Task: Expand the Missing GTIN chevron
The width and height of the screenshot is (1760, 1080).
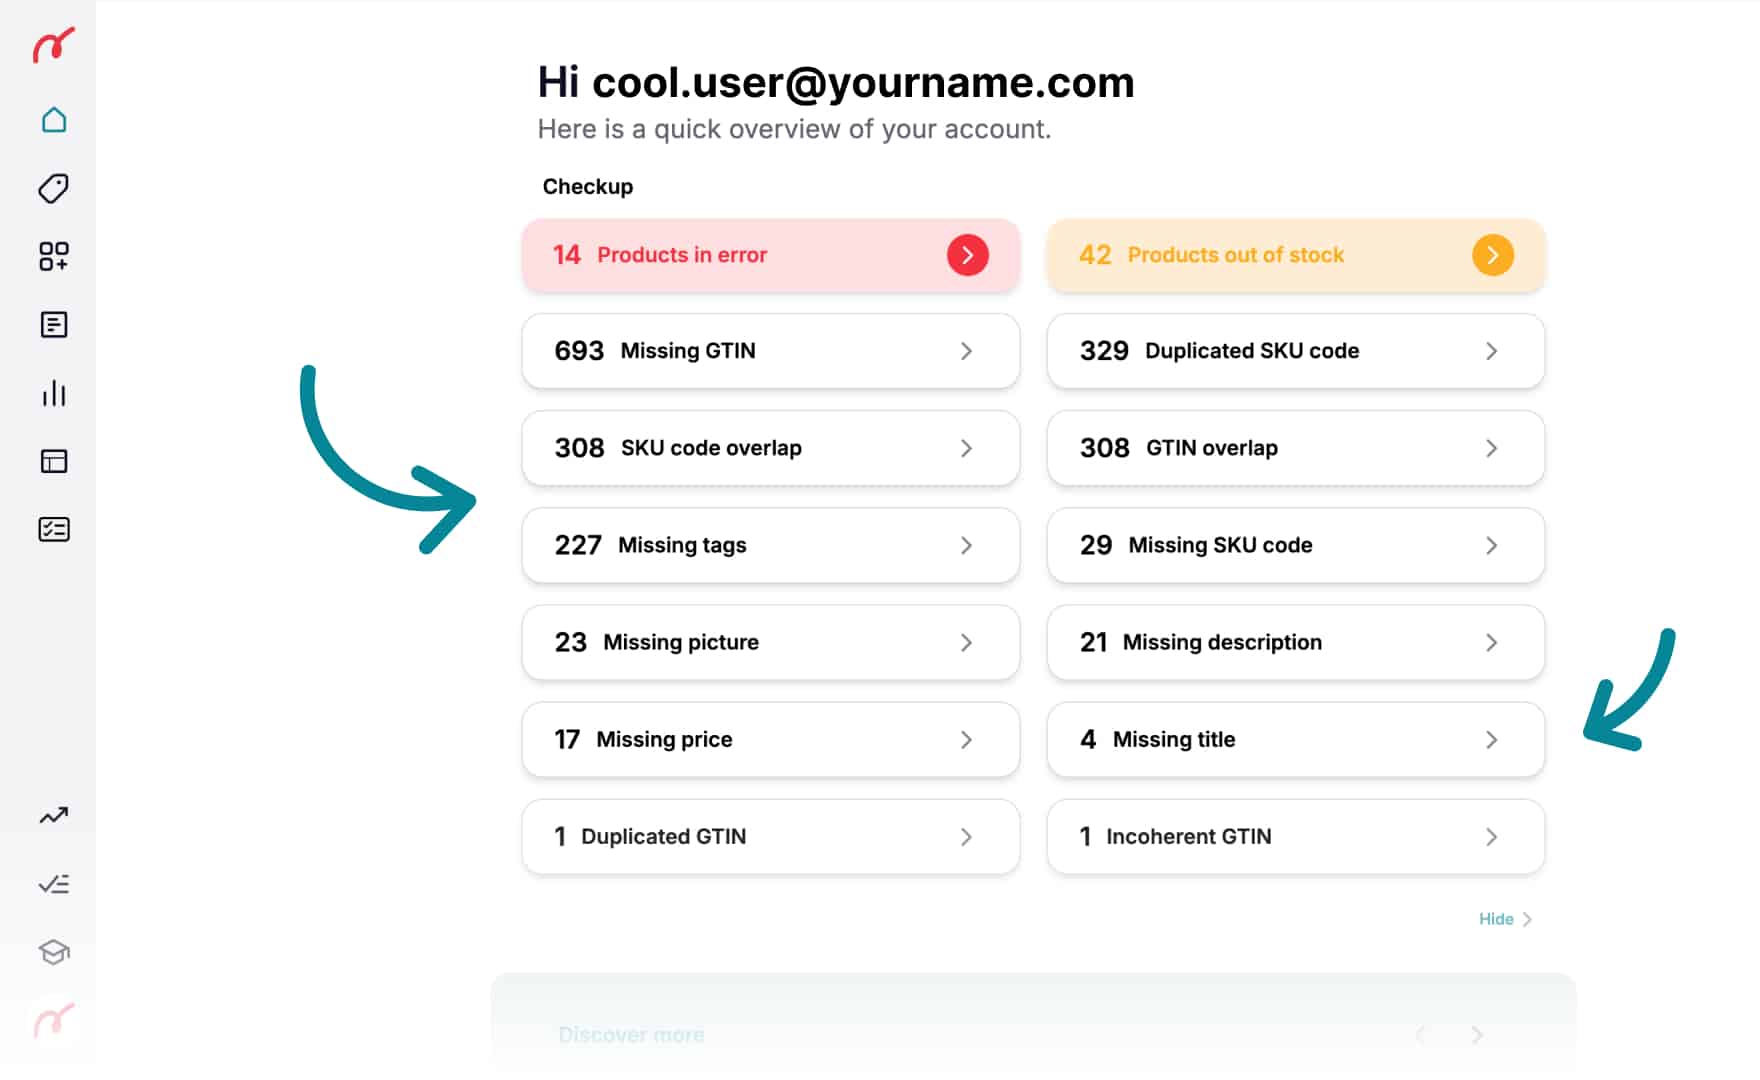Action: tap(966, 351)
